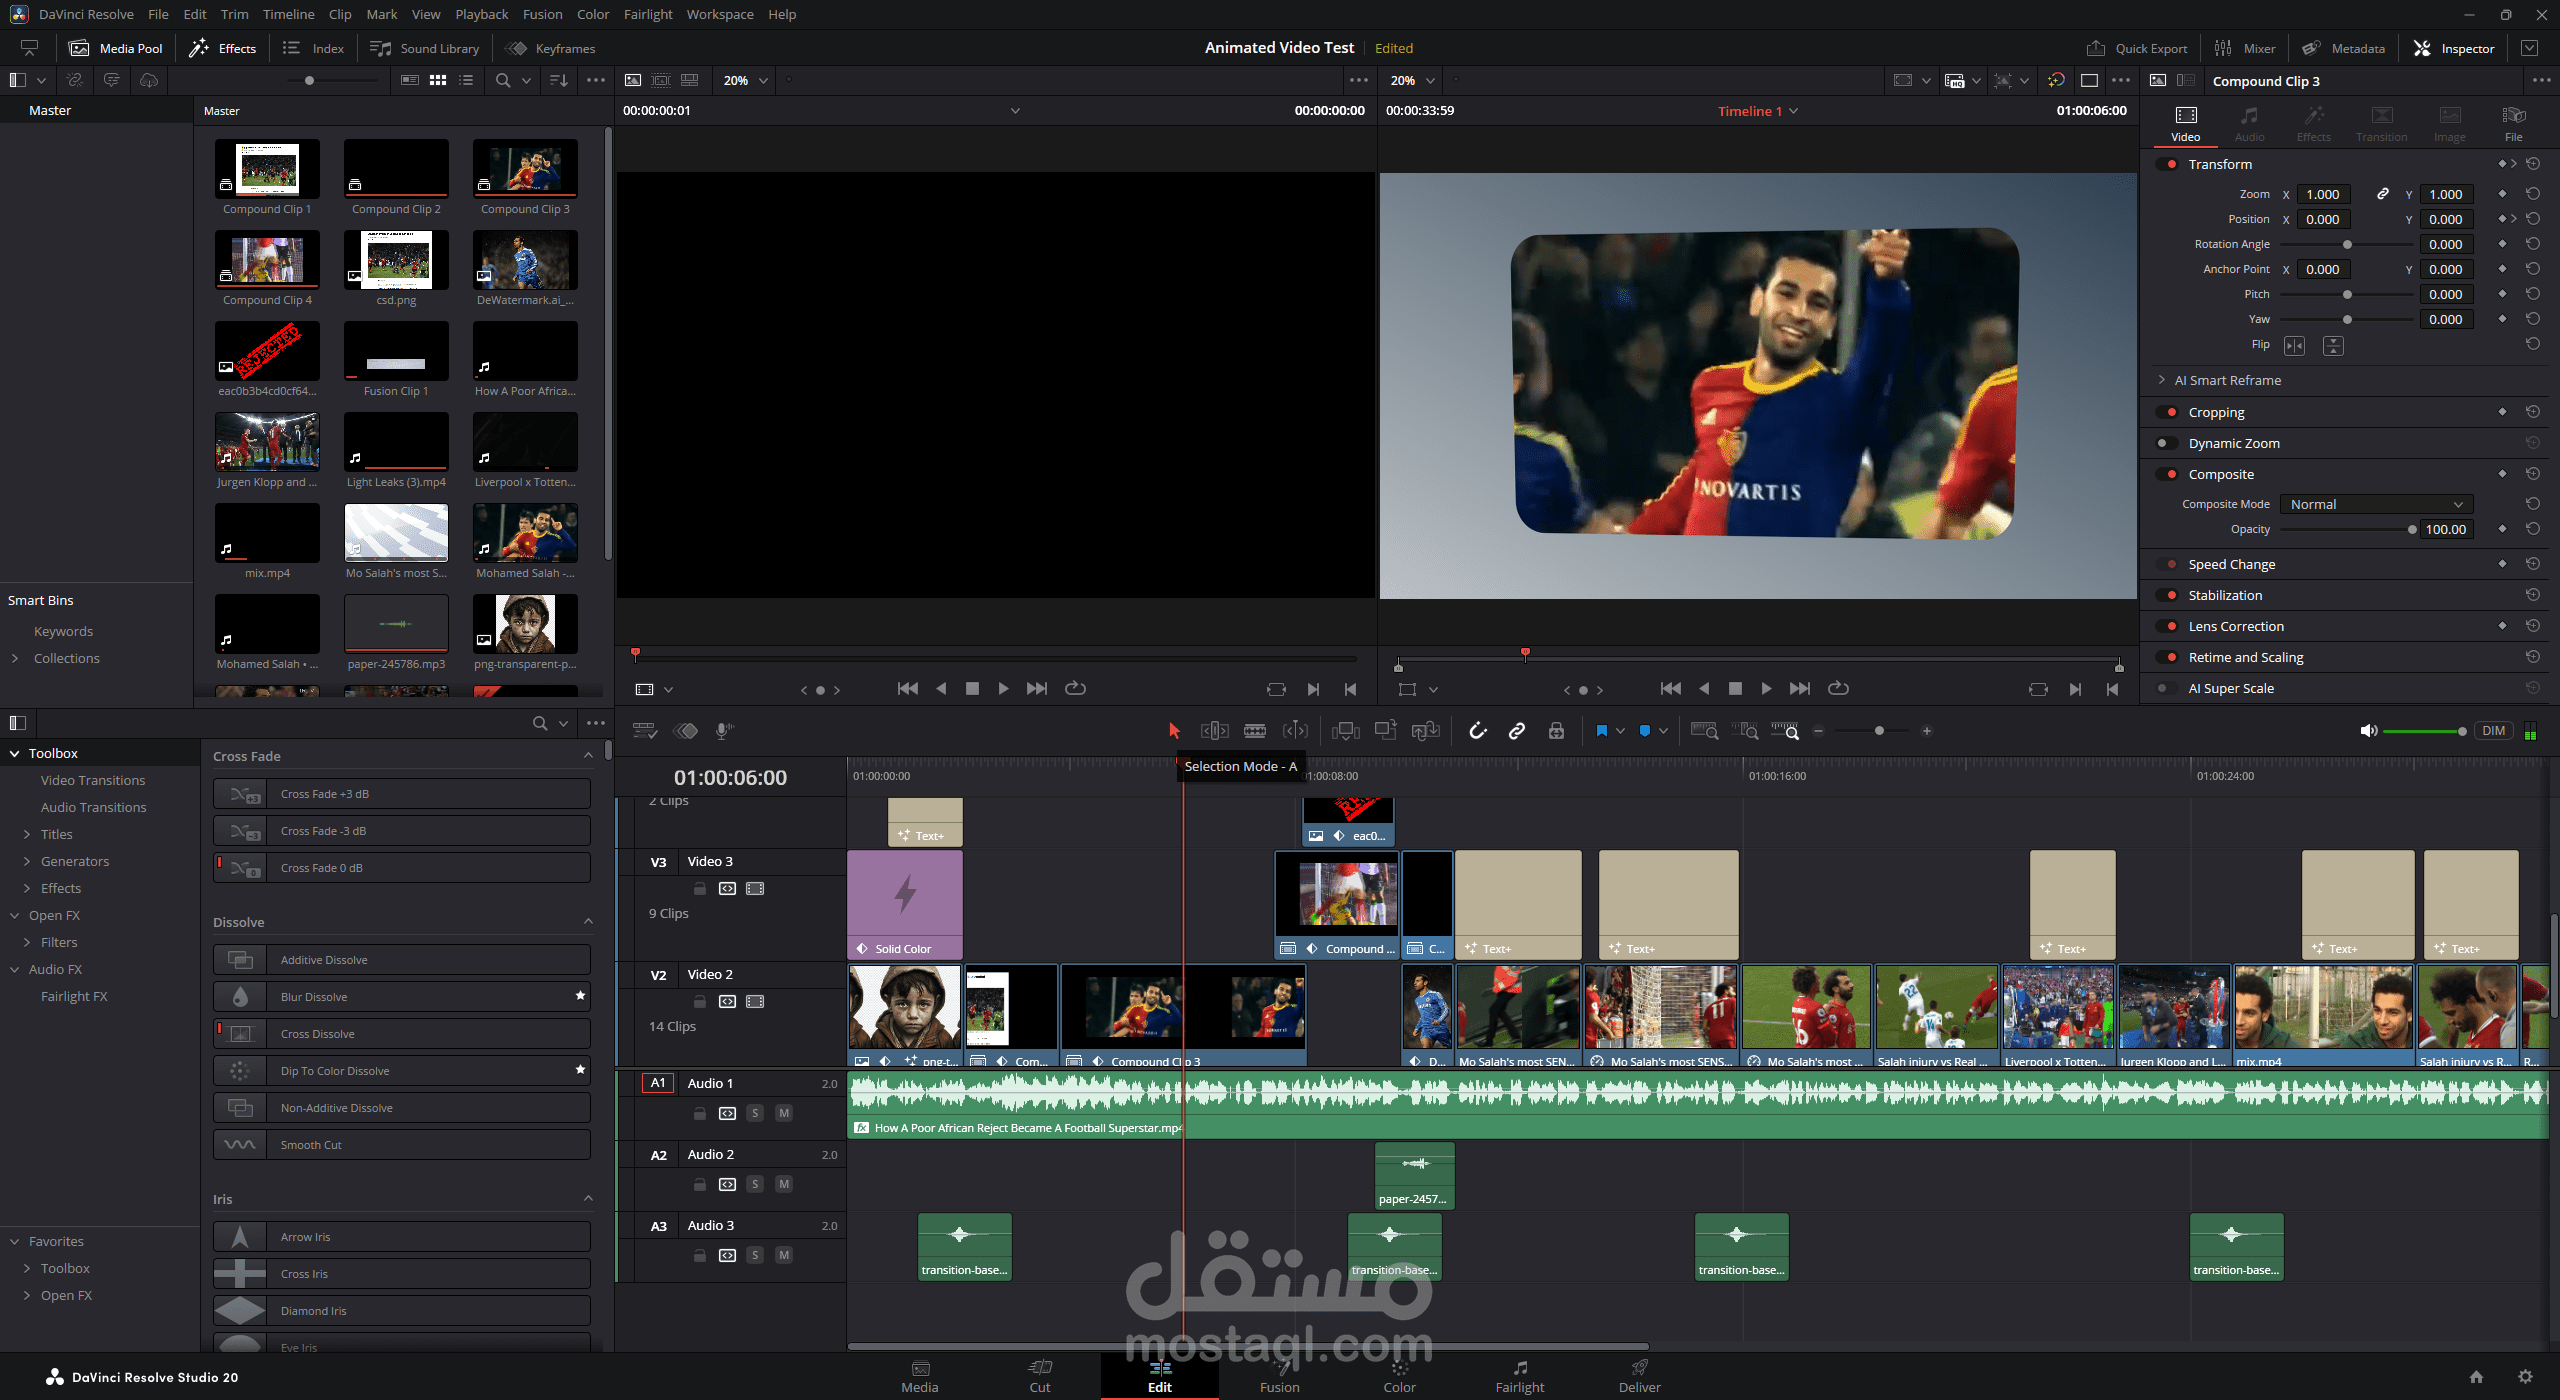
Task: Click the timeline full extent zoom icon
Action: 1704,731
